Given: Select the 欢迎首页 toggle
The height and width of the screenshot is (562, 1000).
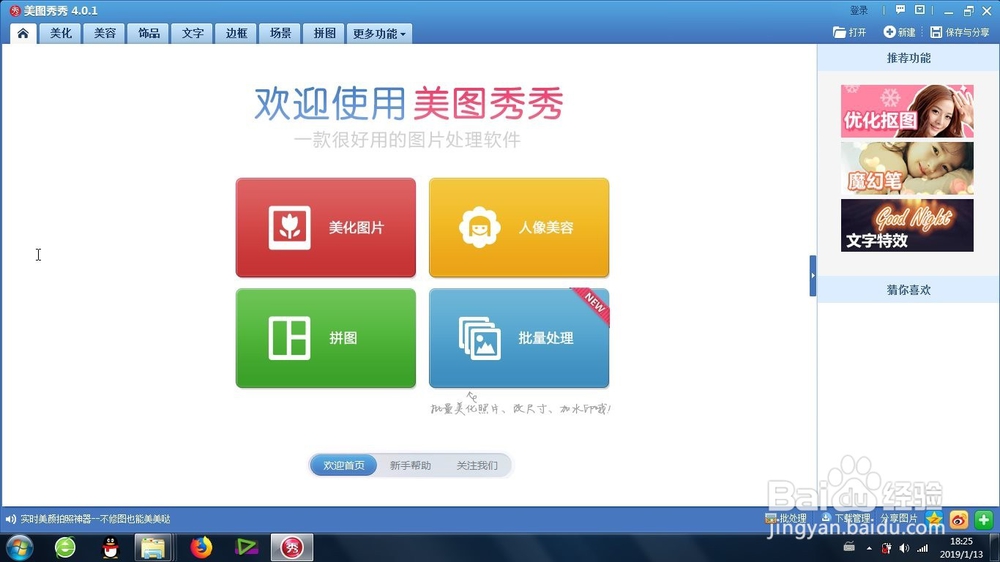Looking at the screenshot, I should coord(344,465).
